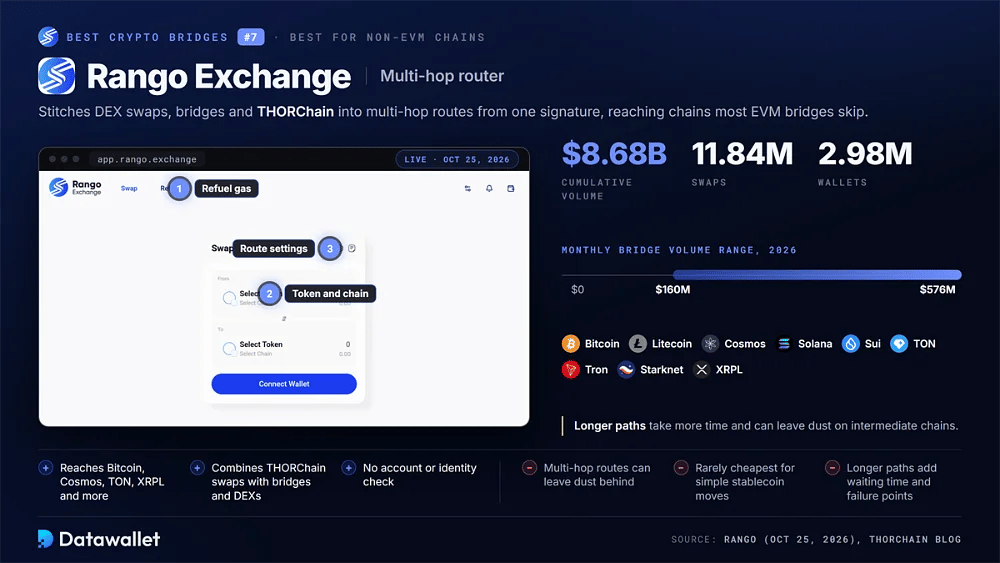Viewport: 1000px width, 563px height.
Task: Click the large Rango Exchange title logo
Action: pyautogui.click(x=57, y=76)
